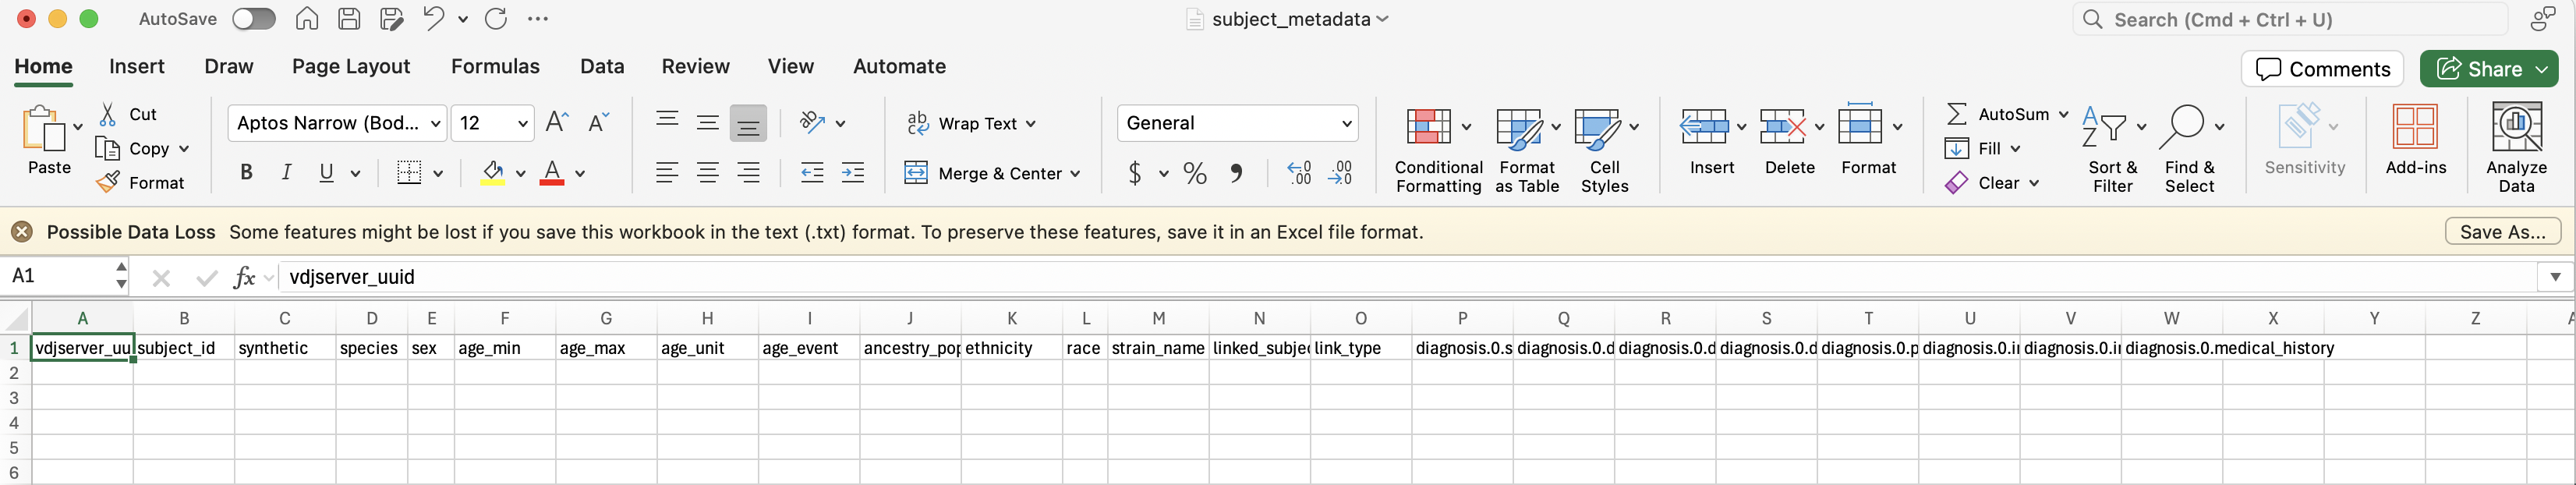
Task: Click the green Share button
Action: pos(2489,69)
